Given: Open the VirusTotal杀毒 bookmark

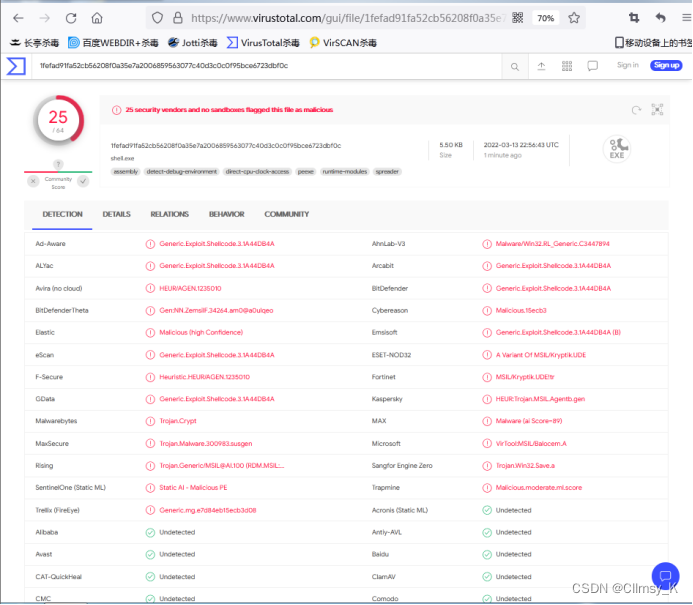Looking at the screenshot, I should coord(263,43).
